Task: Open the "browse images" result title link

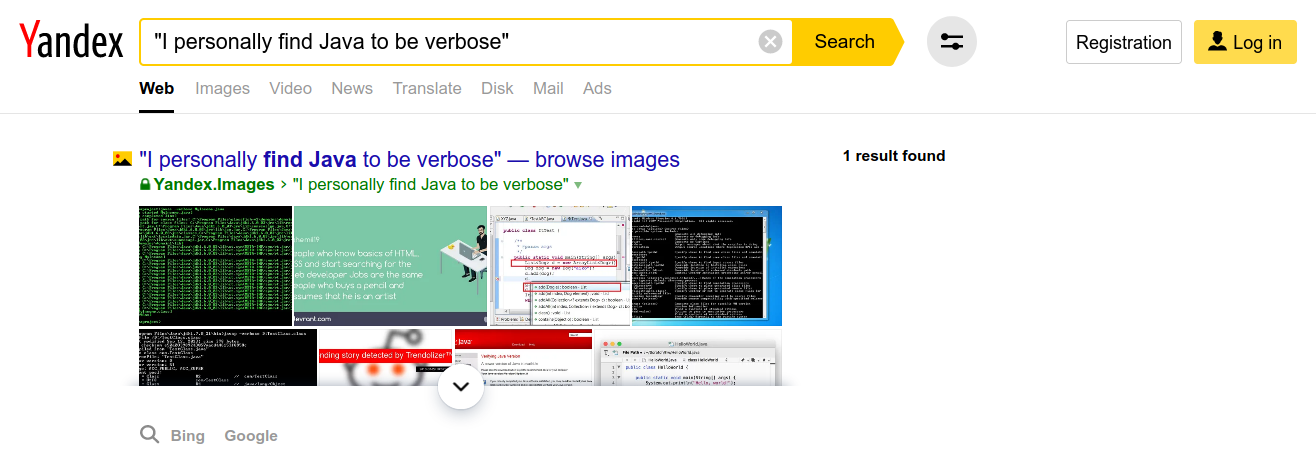Action: 410,159
